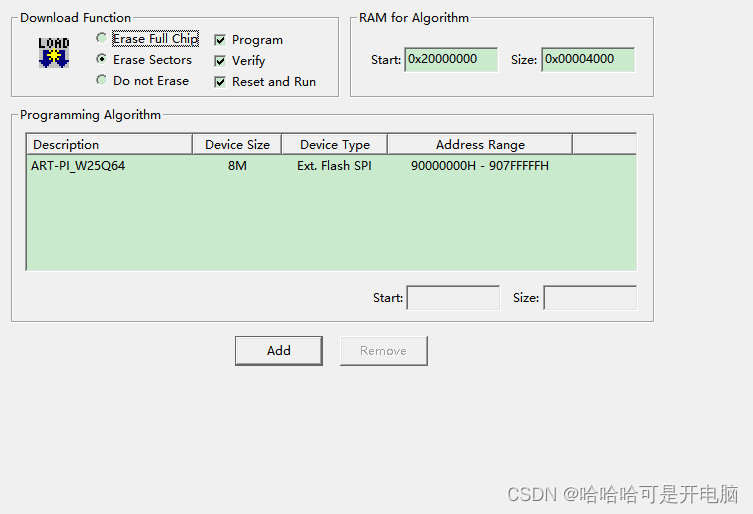Click the 90000000H - 907FFFFFH address range

coord(480,166)
